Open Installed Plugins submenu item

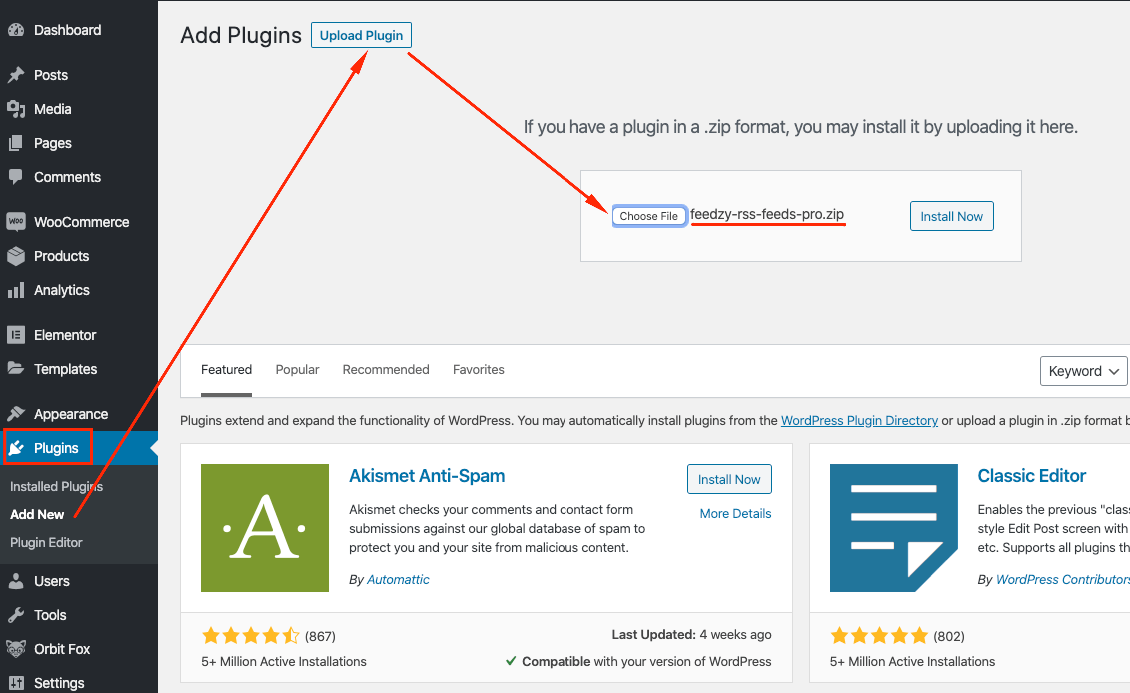(x=57, y=487)
